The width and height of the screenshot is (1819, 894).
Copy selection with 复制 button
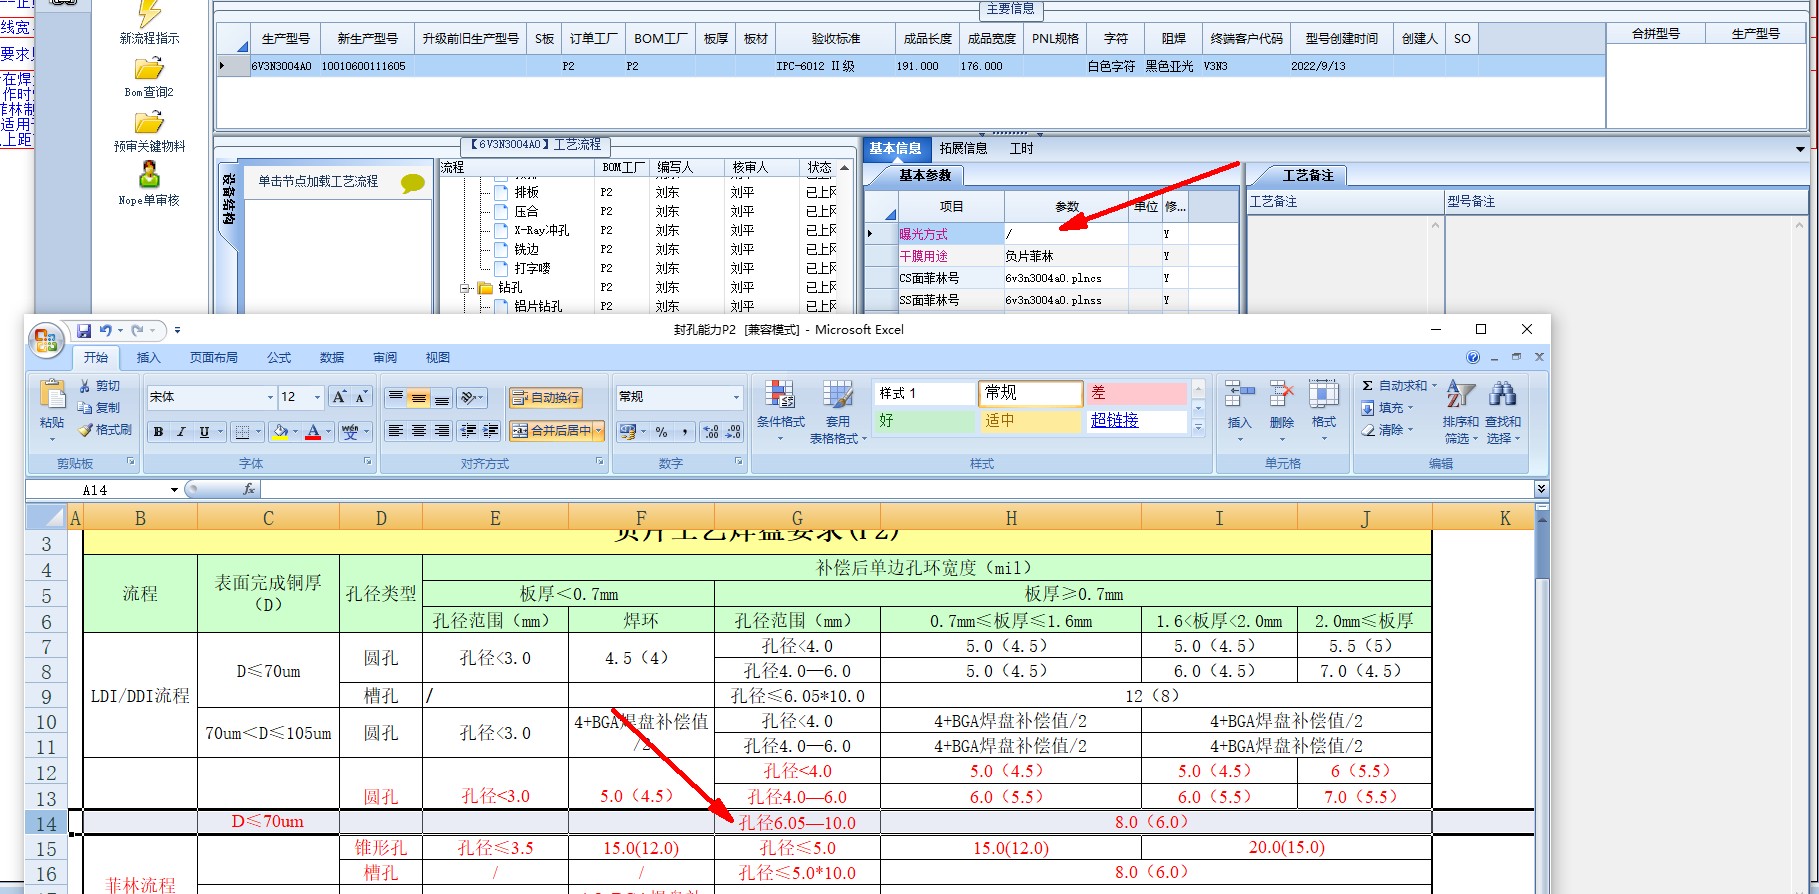(99, 408)
